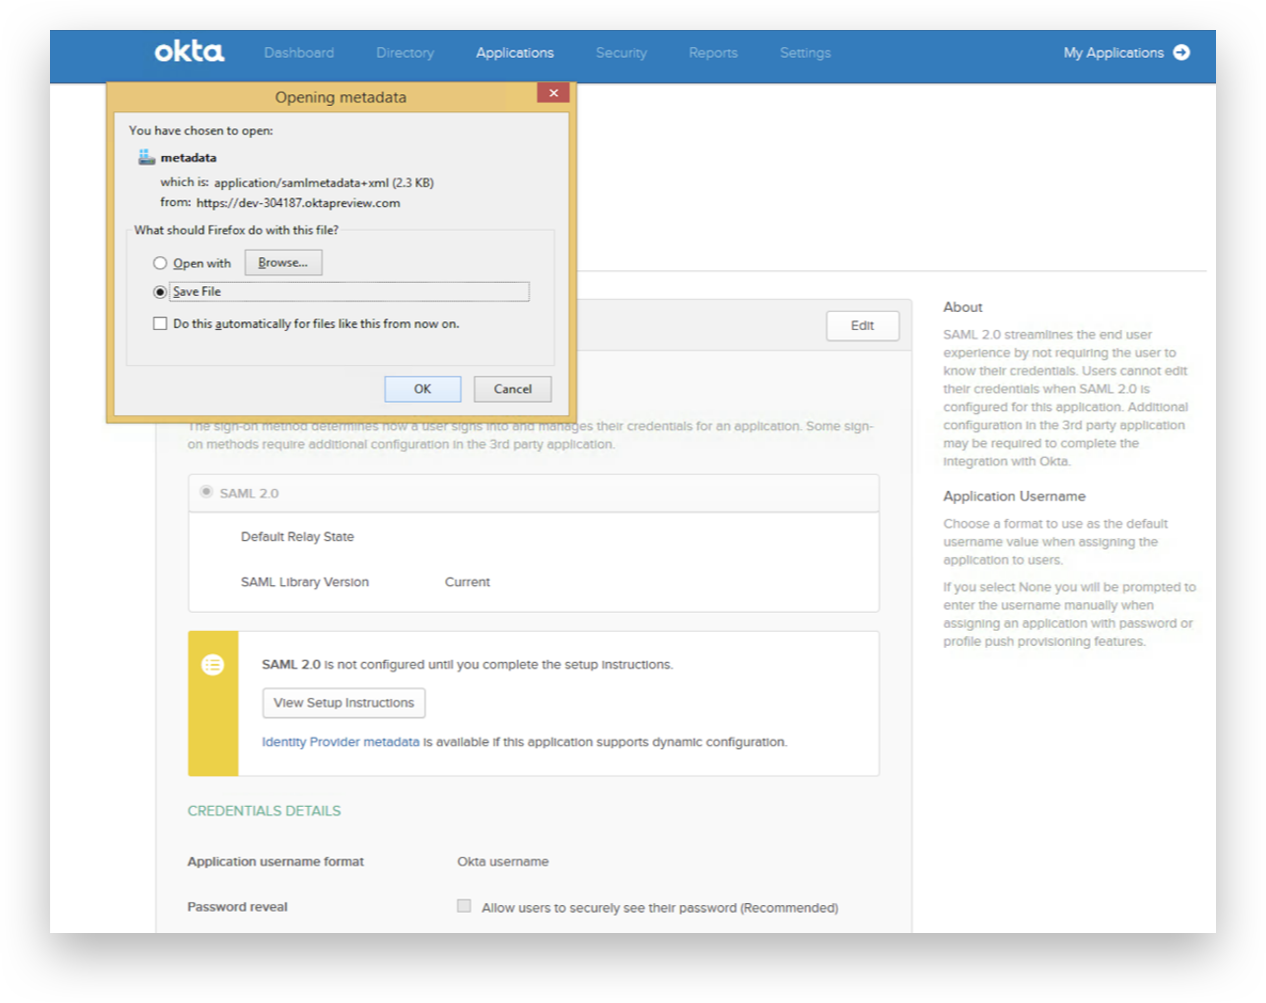Viewport: 1266px width, 1003px height.
Task: Click View Setup Instructions button
Action: 344,703
